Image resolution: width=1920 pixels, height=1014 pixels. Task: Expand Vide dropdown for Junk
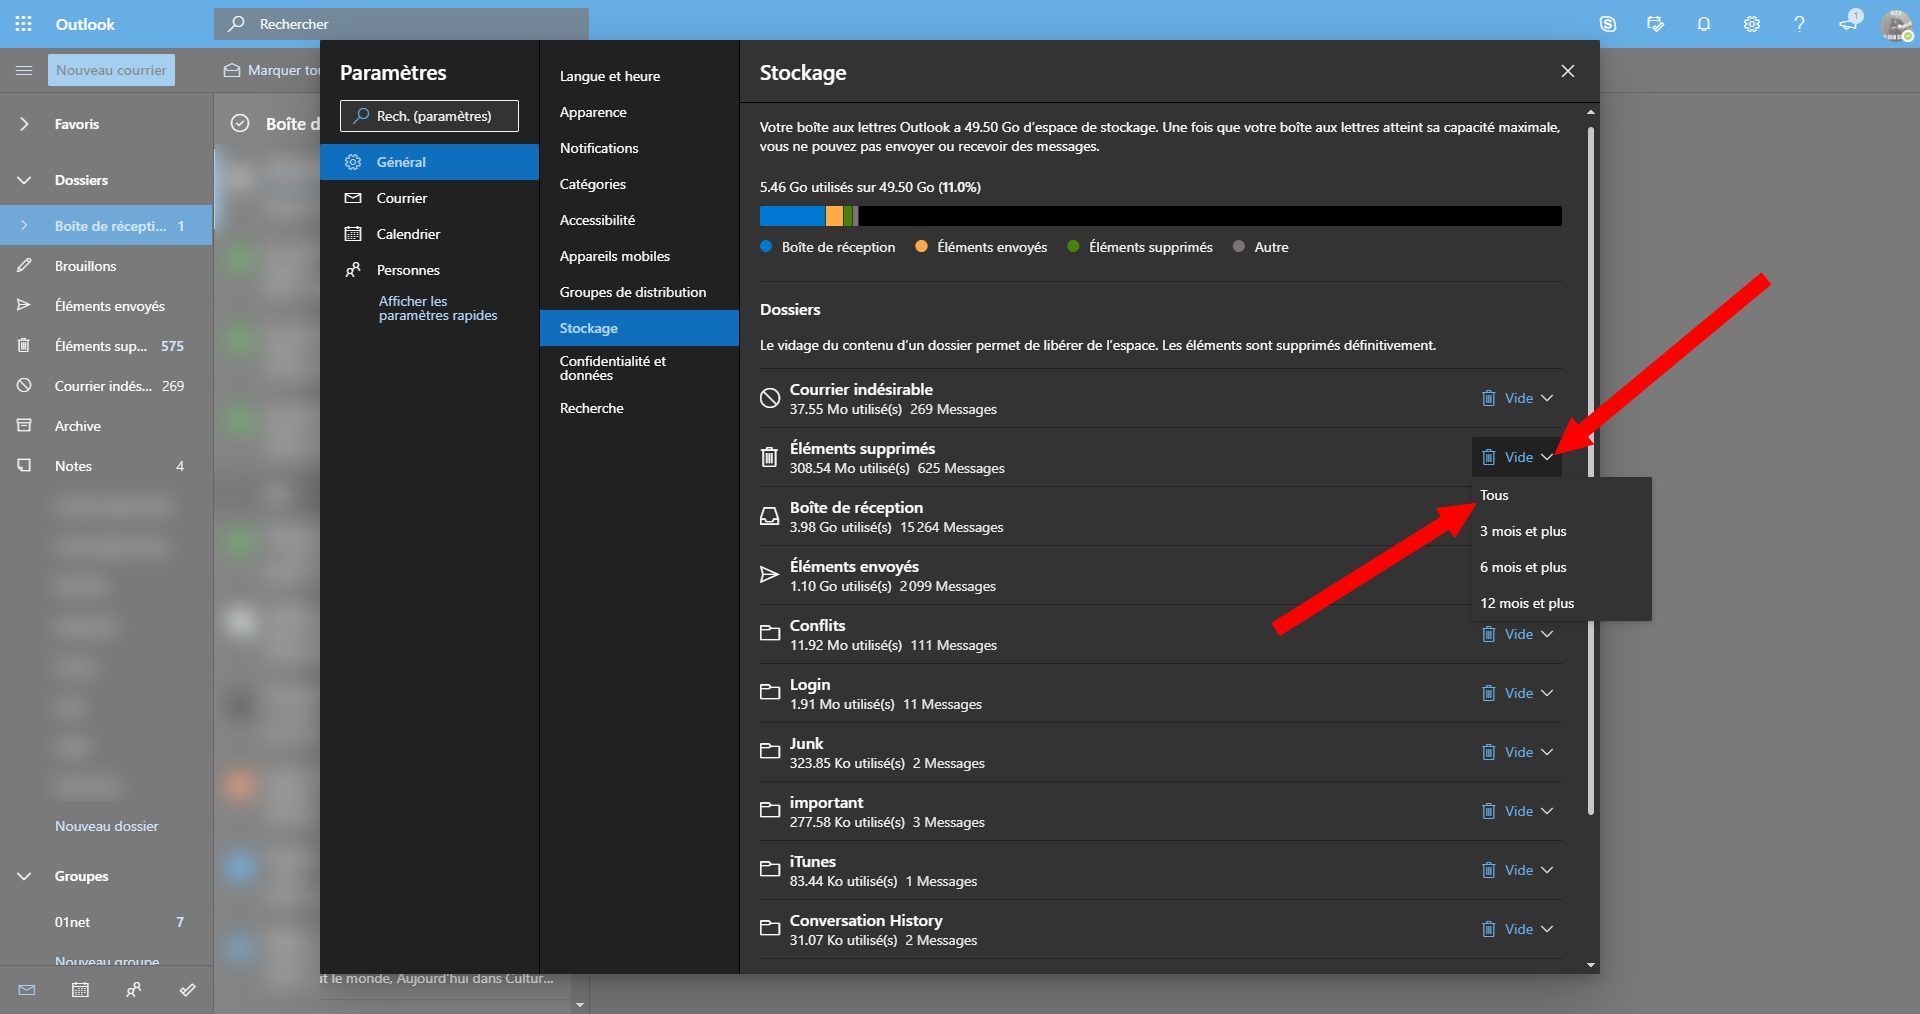(x=1547, y=752)
